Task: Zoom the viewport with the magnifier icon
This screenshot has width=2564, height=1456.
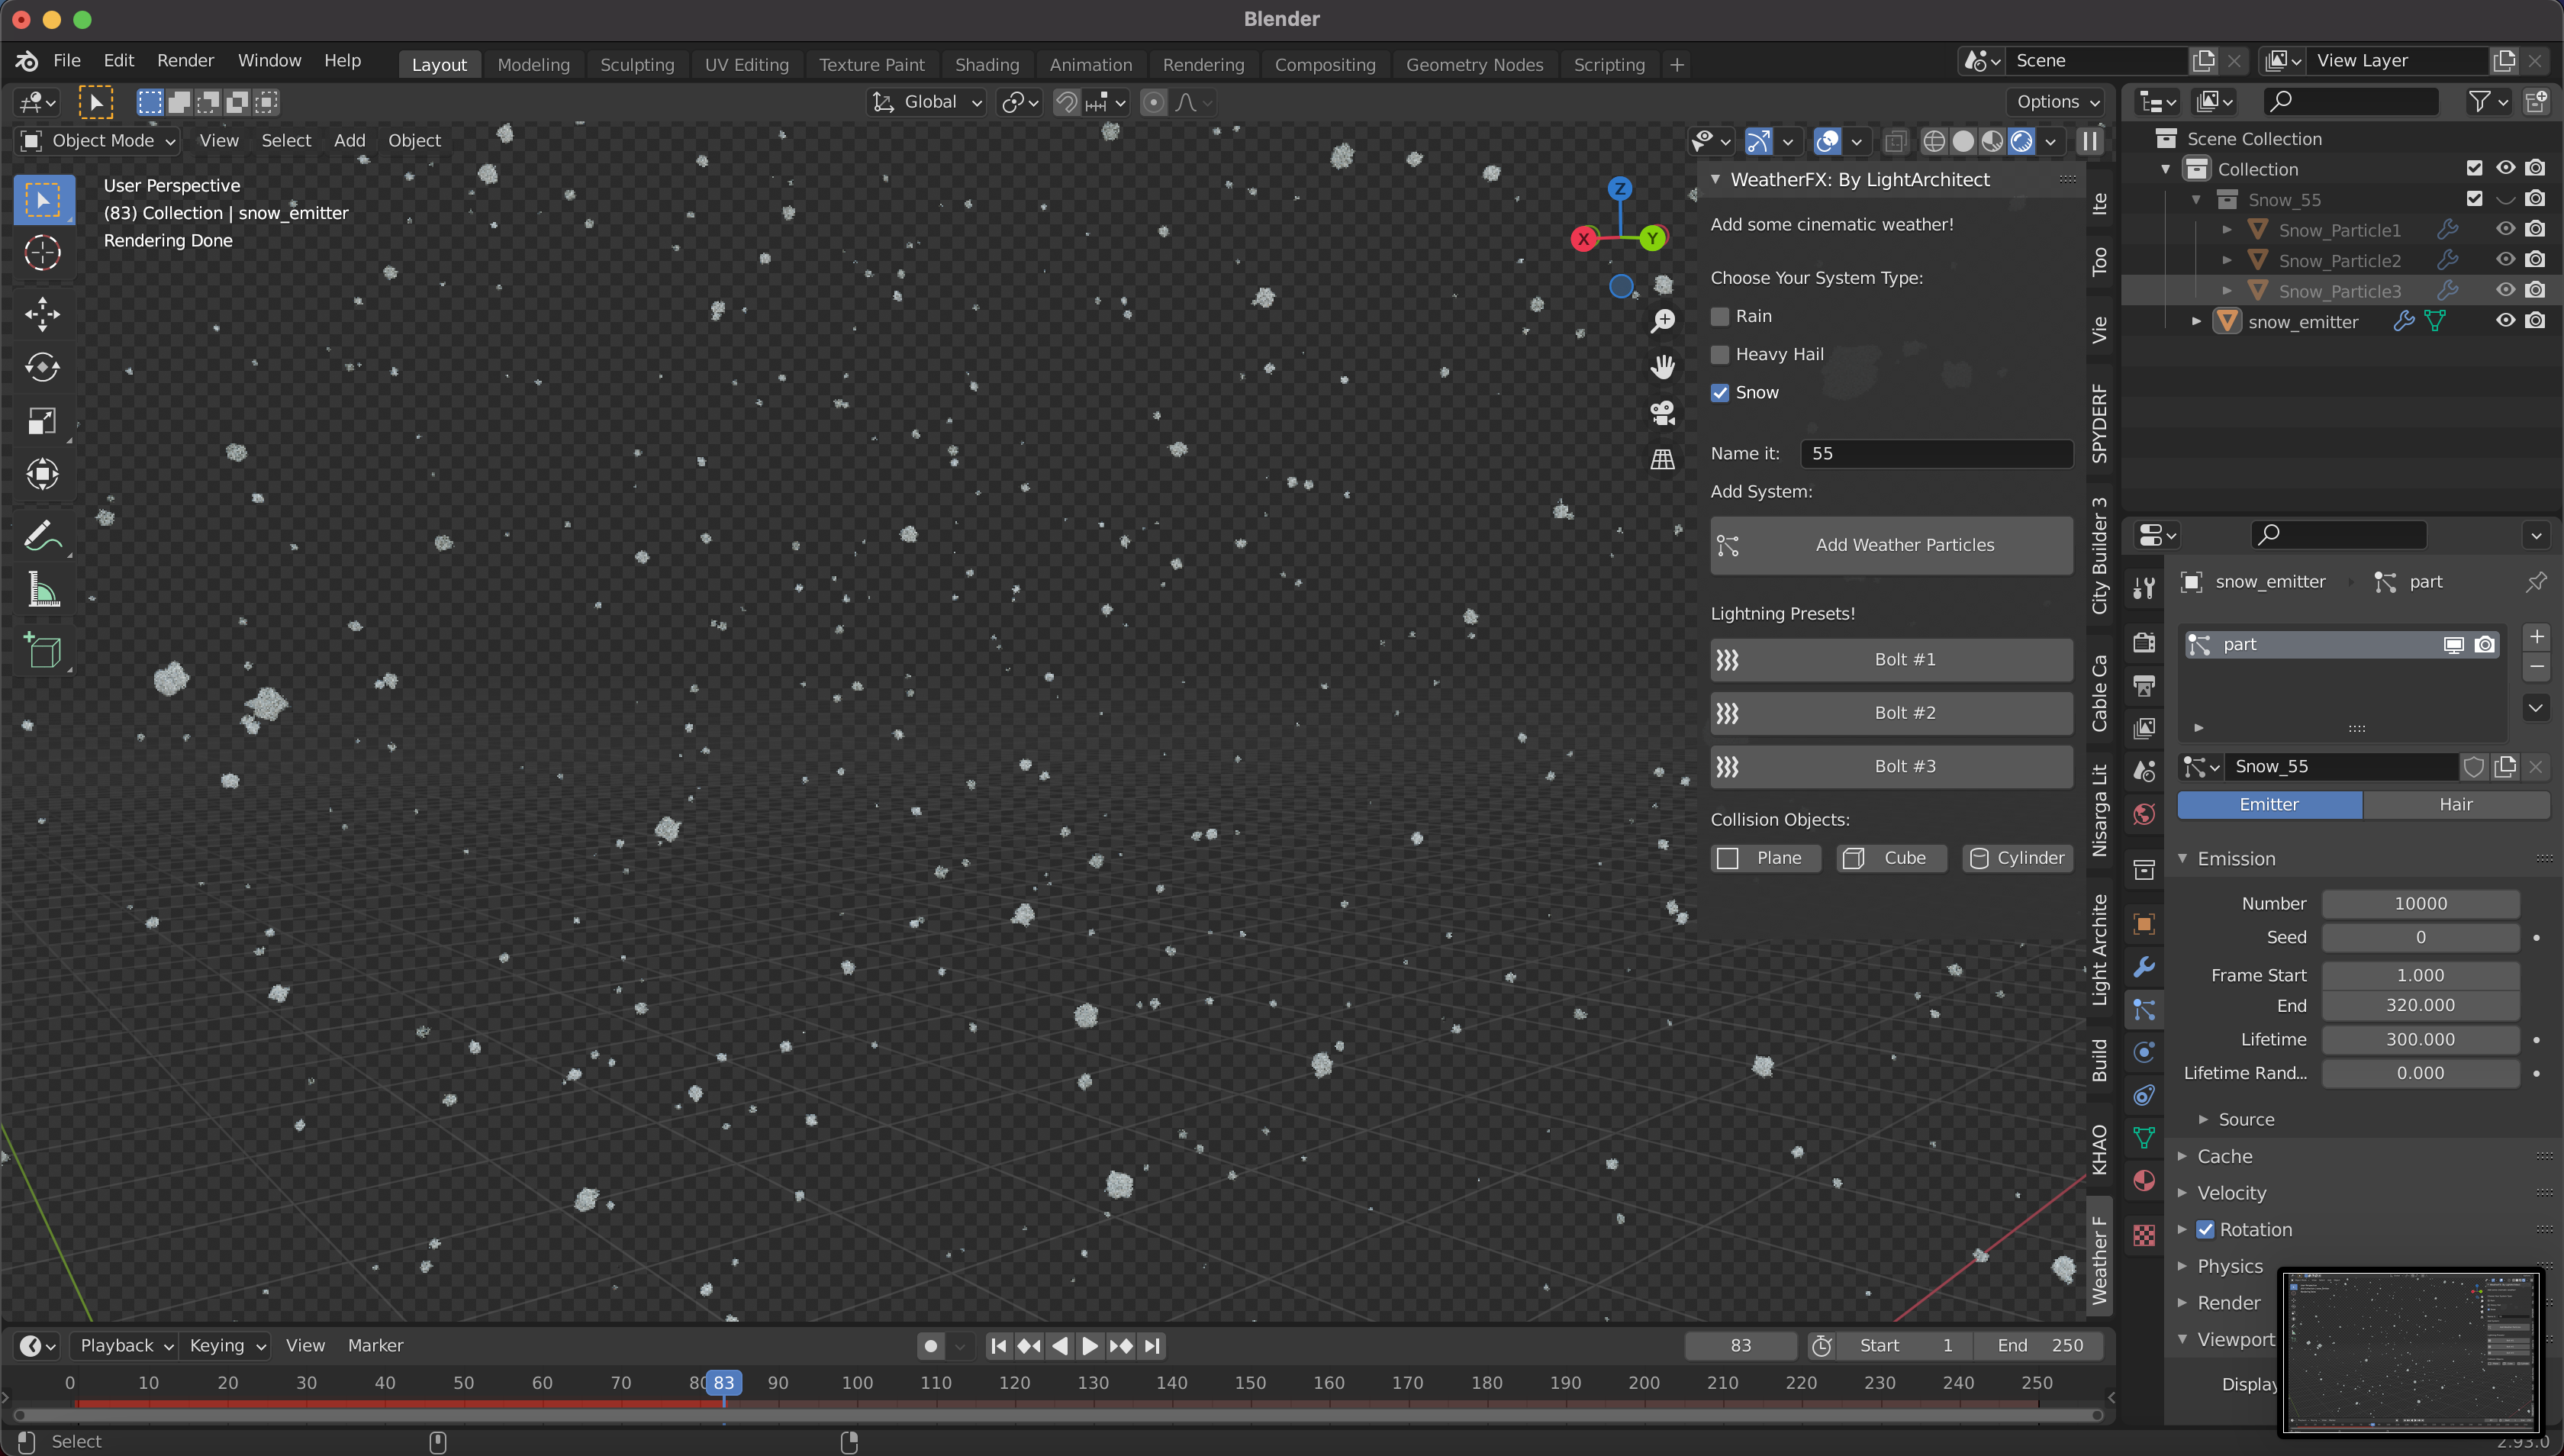Action: pyautogui.click(x=1662, y=321)
